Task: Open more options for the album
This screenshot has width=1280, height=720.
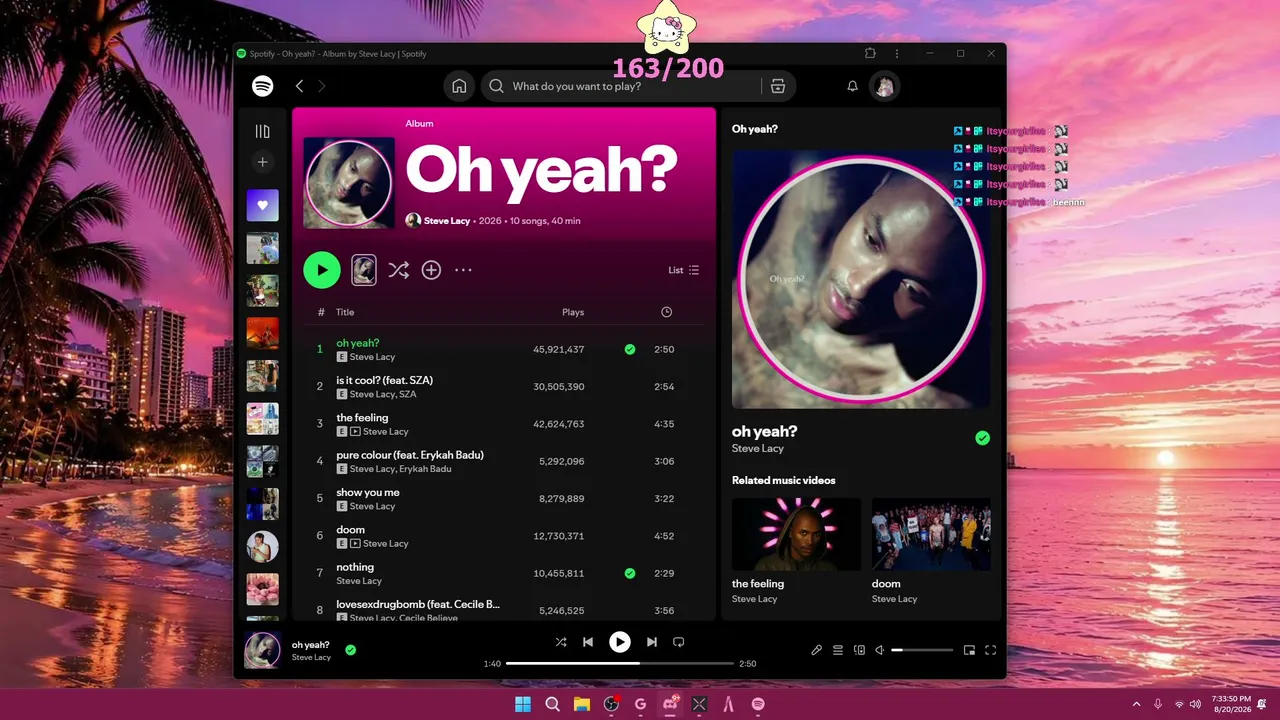Action: (463, 270)
